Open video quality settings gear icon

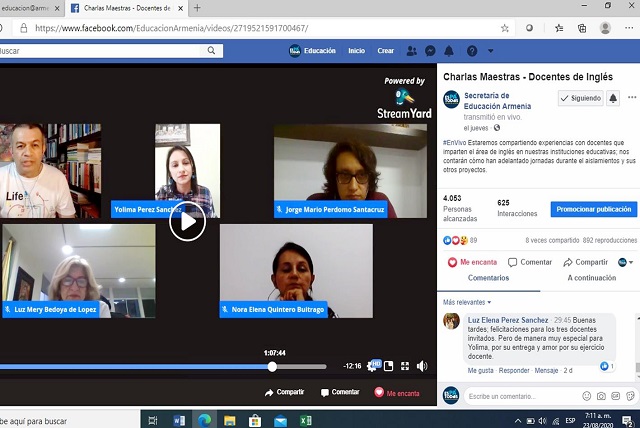(372, 366)
